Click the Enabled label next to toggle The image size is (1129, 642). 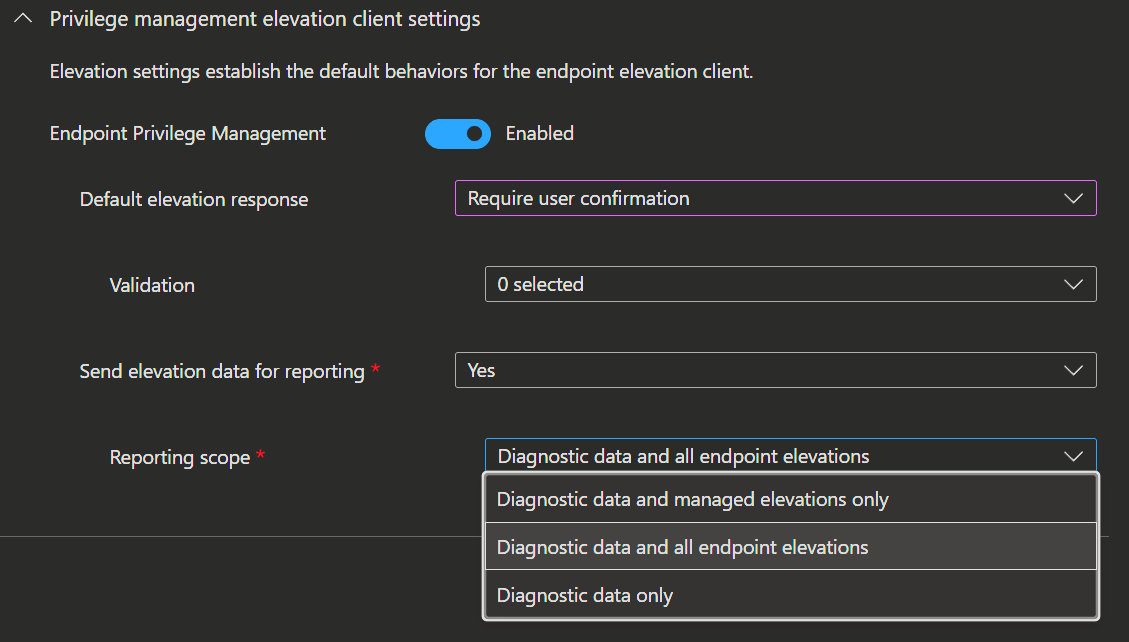pos(539,133)
